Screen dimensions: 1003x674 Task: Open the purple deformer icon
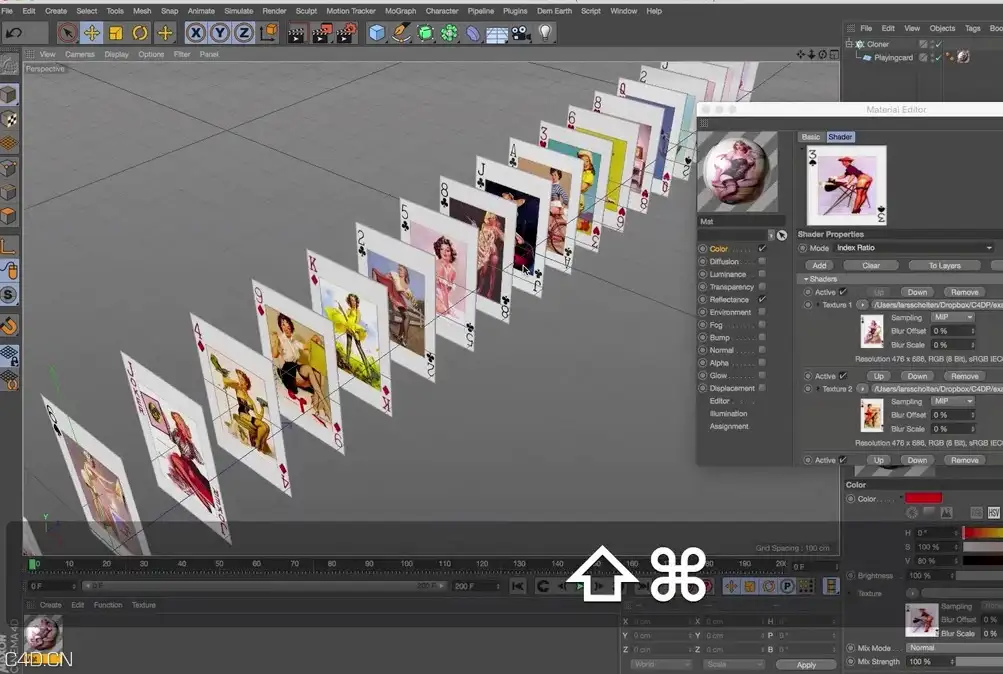pos(473,33)
